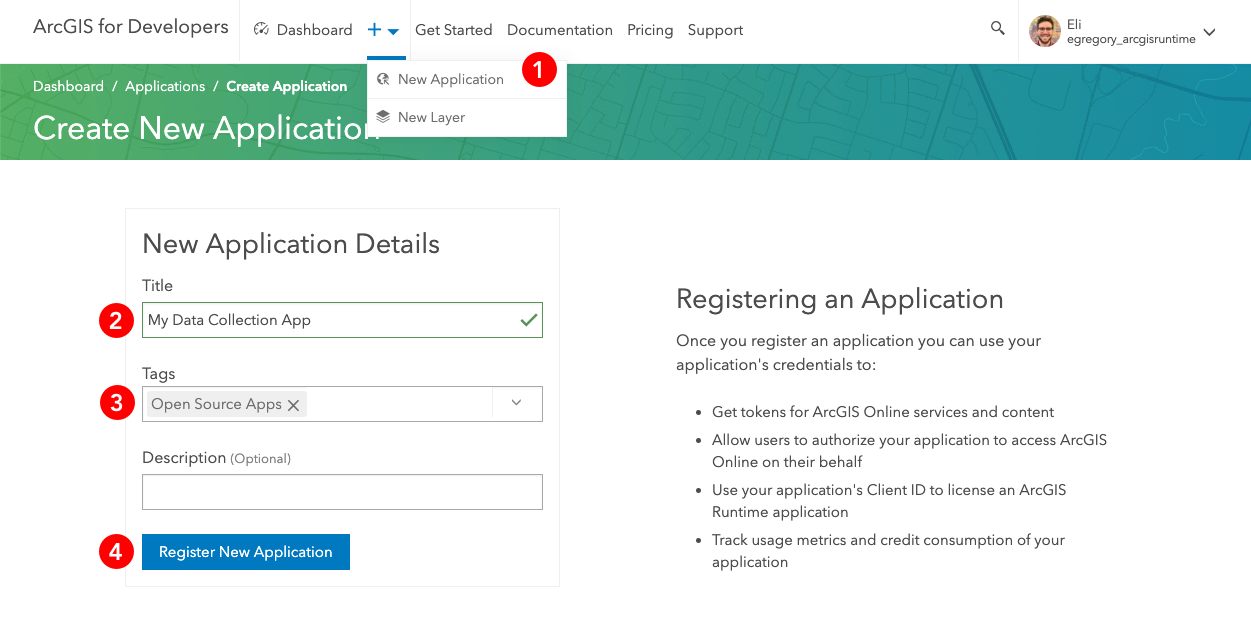1251x628 pixels.
Task: Open the user account dropdown chevron
Action: [1209, 32]
